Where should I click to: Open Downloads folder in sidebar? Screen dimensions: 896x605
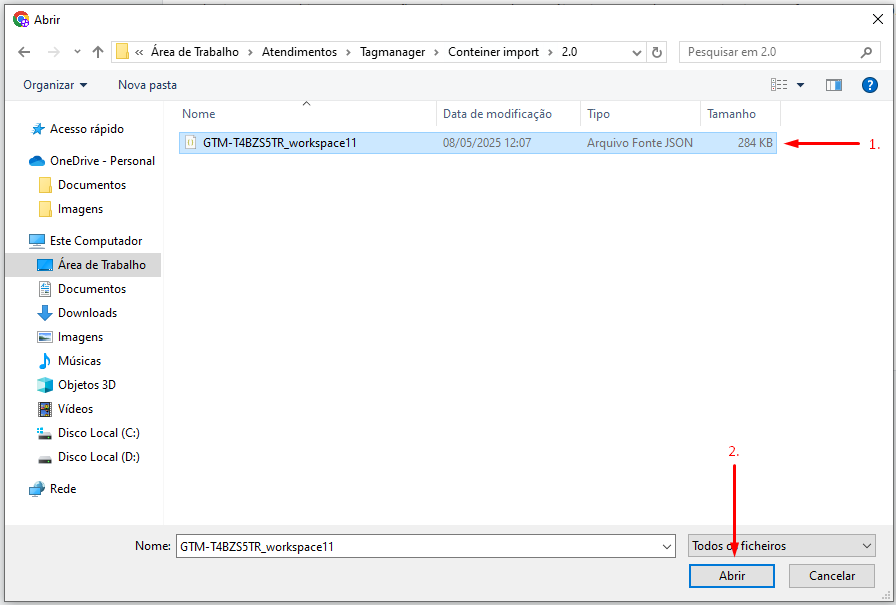(87, 313)
